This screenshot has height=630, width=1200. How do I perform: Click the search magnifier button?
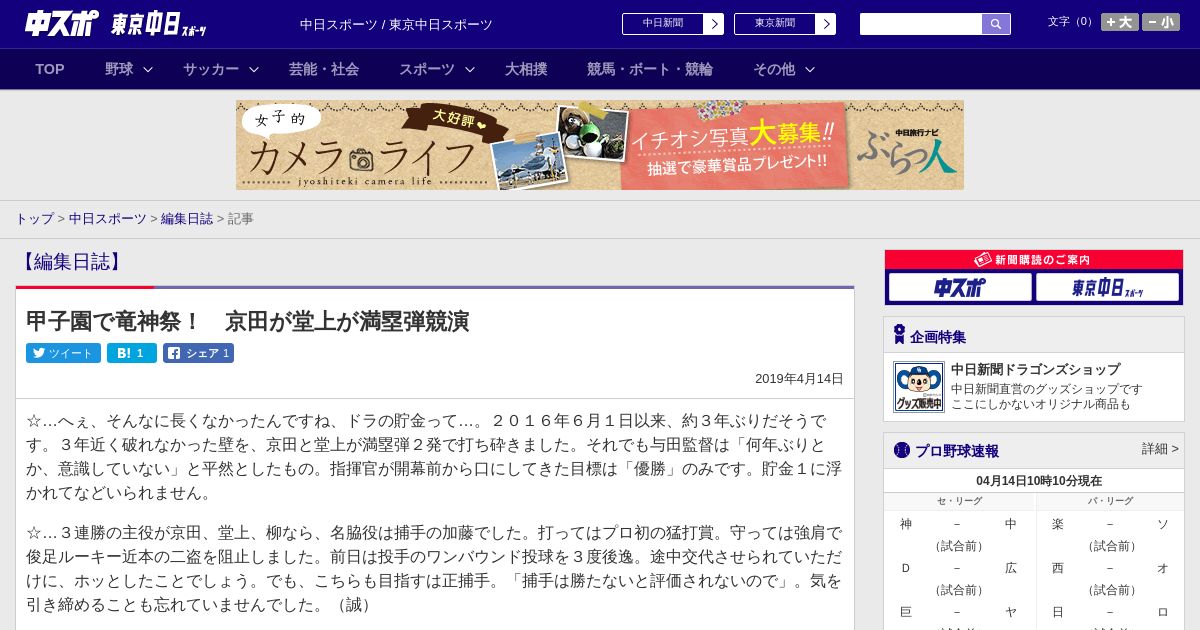996,24
